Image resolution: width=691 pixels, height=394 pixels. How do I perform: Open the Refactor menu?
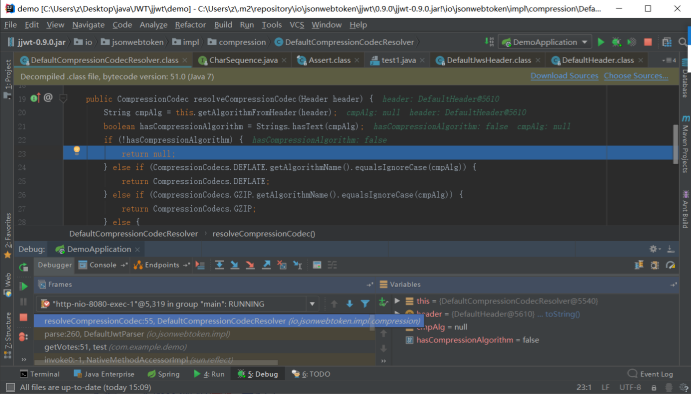click(190, 25)
